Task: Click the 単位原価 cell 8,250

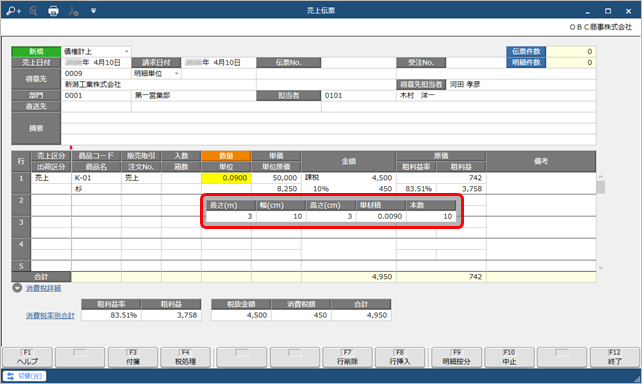Action: [x=276, y=189]
